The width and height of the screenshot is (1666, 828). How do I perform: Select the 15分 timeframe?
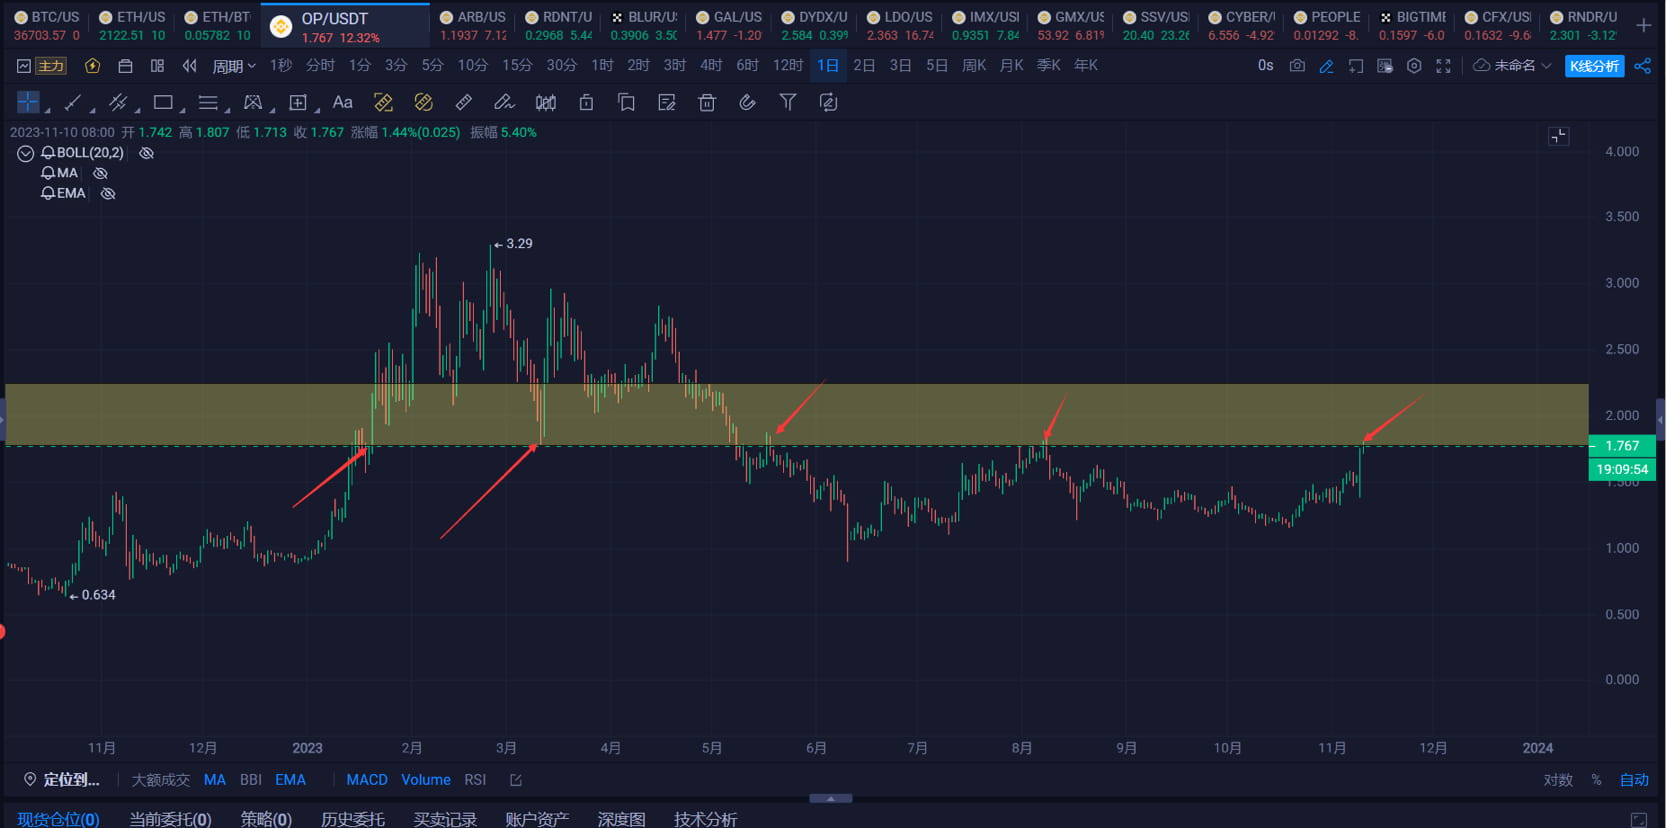tap(517, 66)
